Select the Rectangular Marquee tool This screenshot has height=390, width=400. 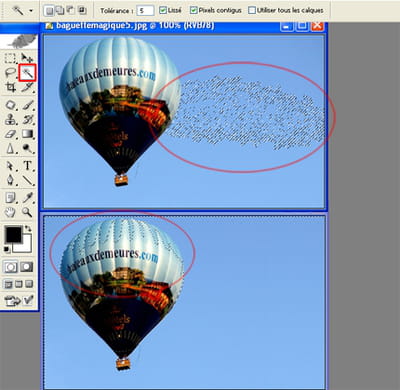tap(11, 58)
